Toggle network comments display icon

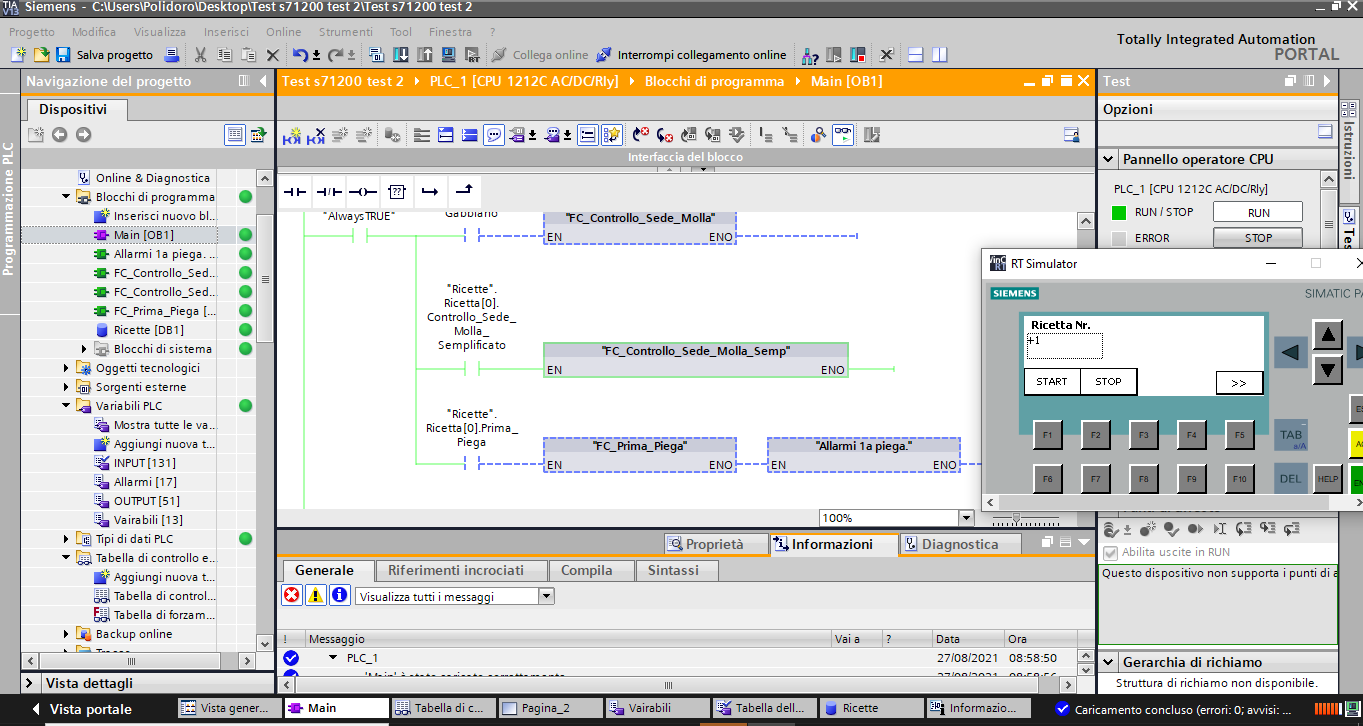click(x=494, y=134)
